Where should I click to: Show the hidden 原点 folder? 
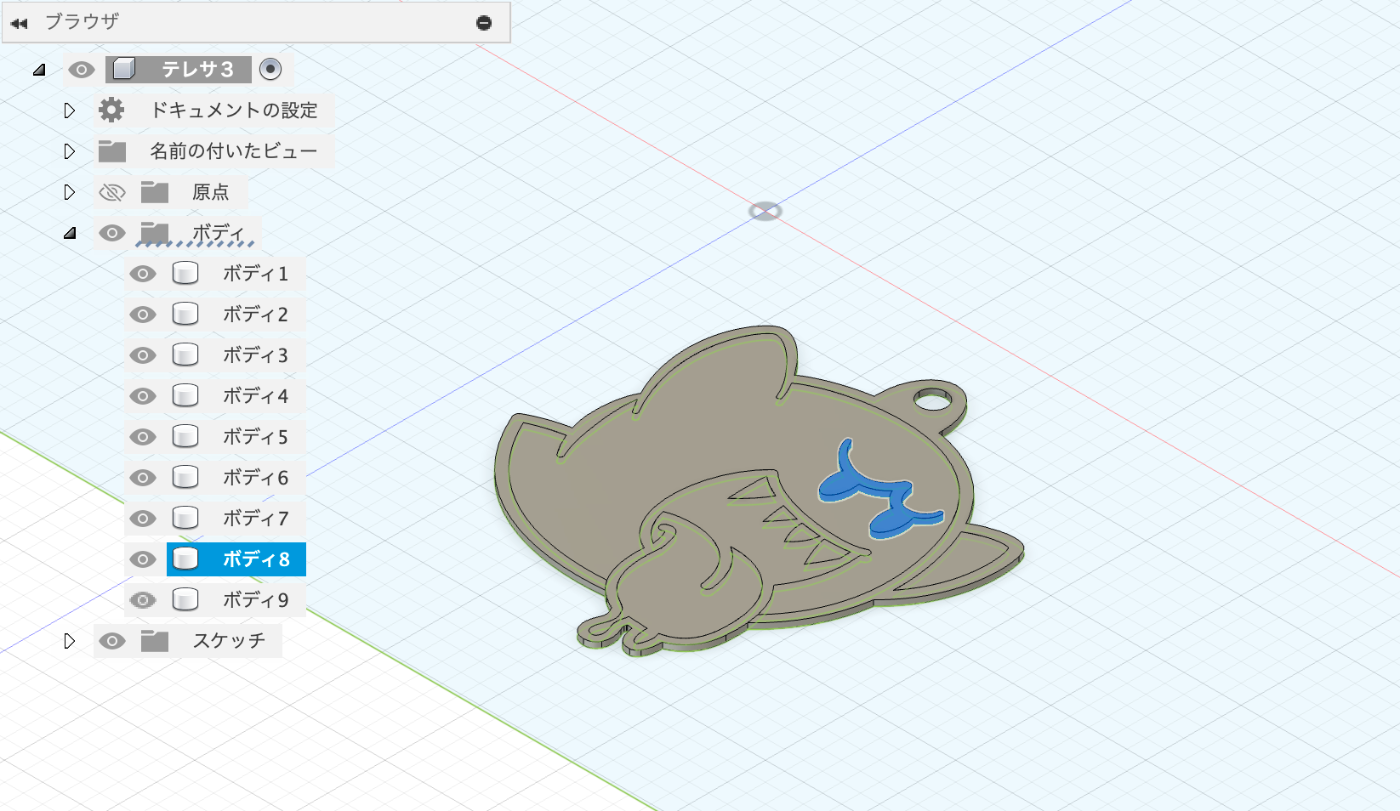[112, 192]
